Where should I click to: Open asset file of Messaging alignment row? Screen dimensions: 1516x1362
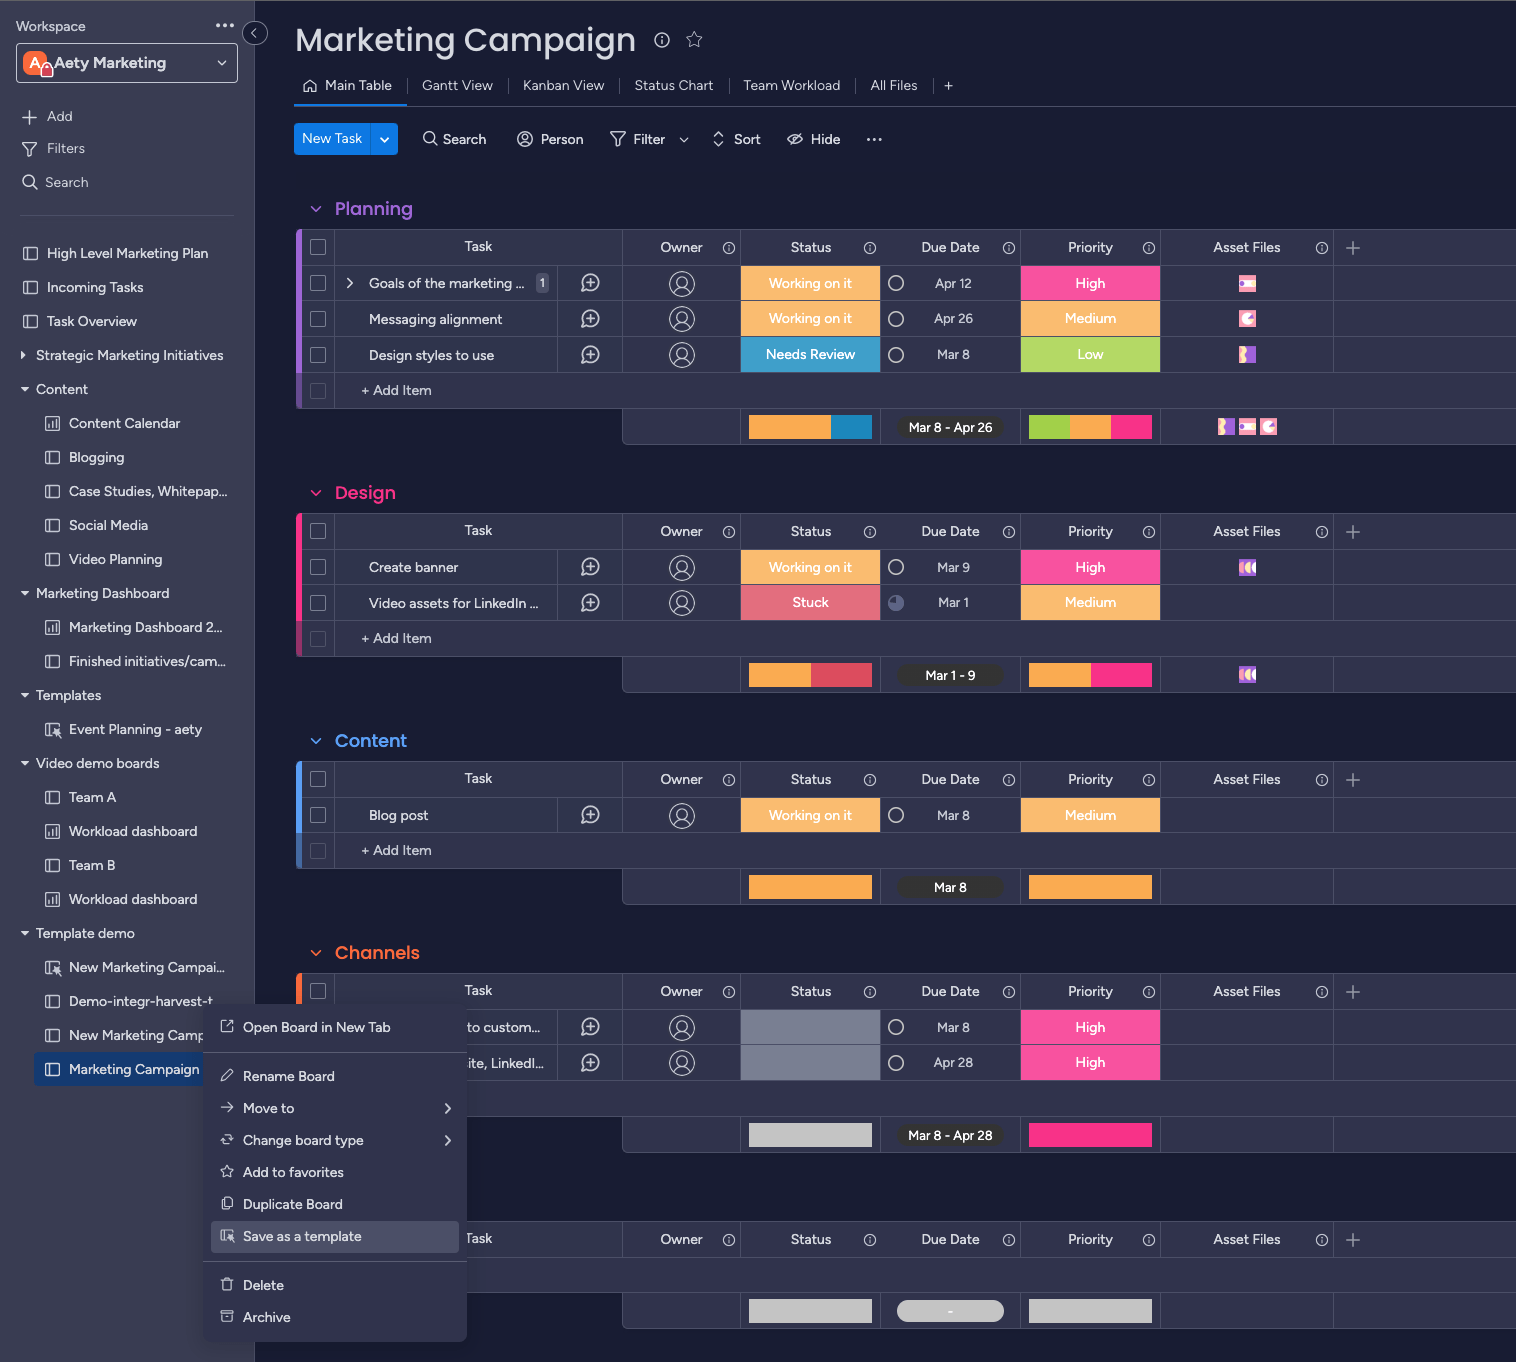[x=1247, y=319]
